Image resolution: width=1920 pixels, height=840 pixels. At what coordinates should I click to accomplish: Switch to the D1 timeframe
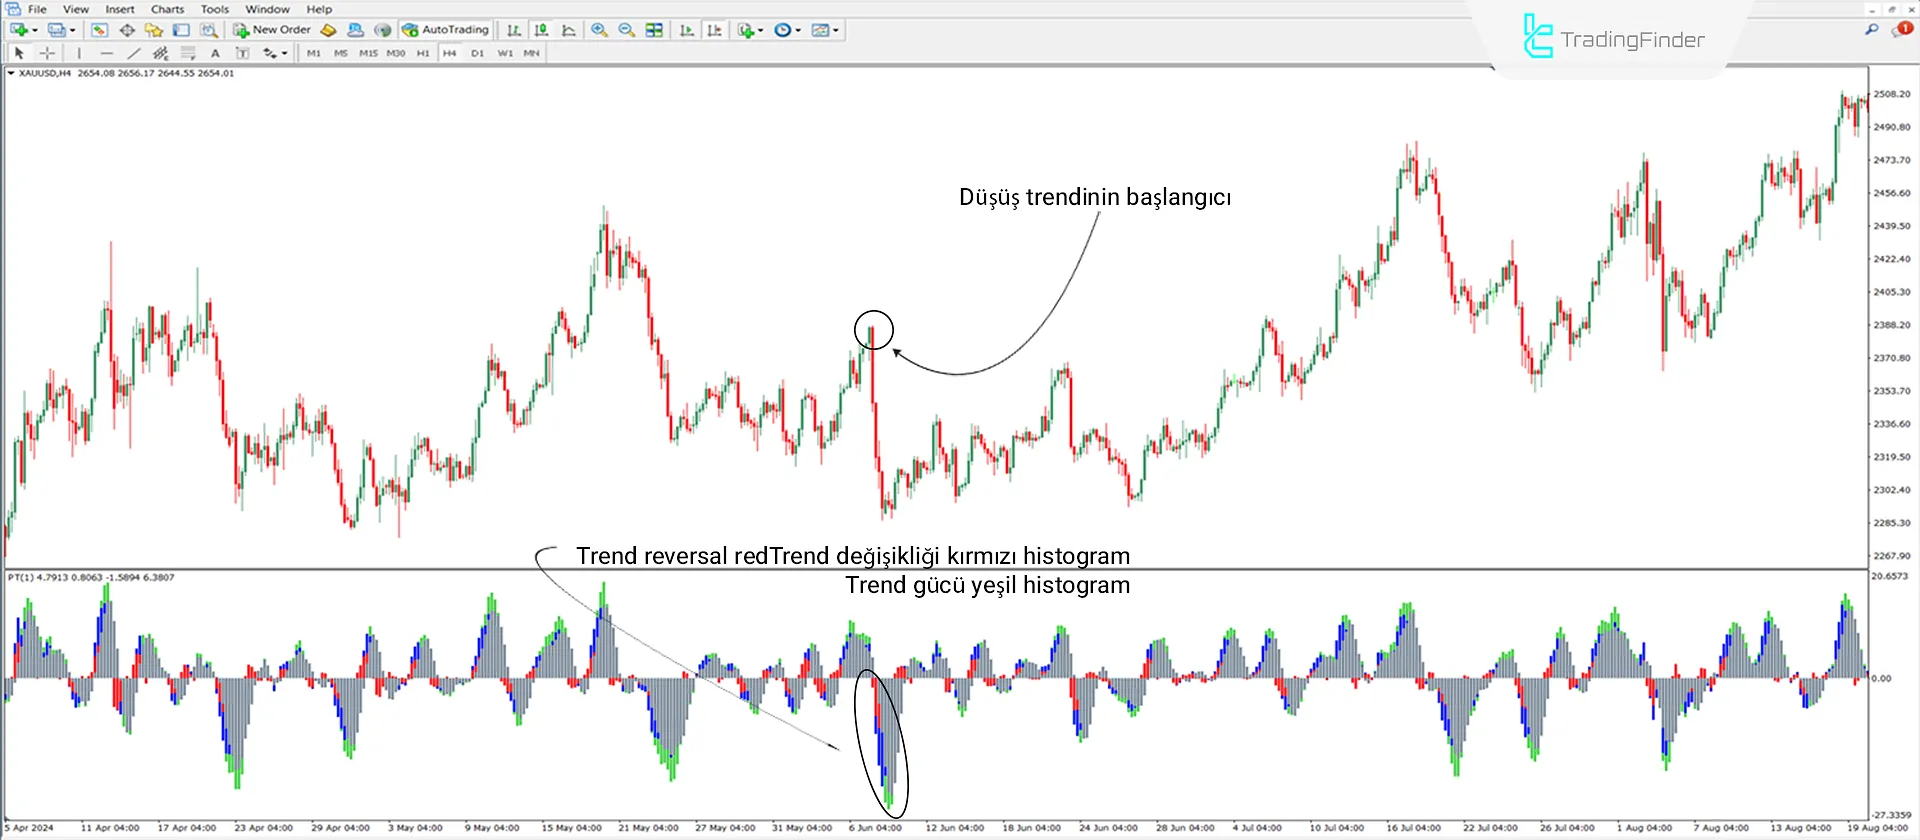pos(477,53)
